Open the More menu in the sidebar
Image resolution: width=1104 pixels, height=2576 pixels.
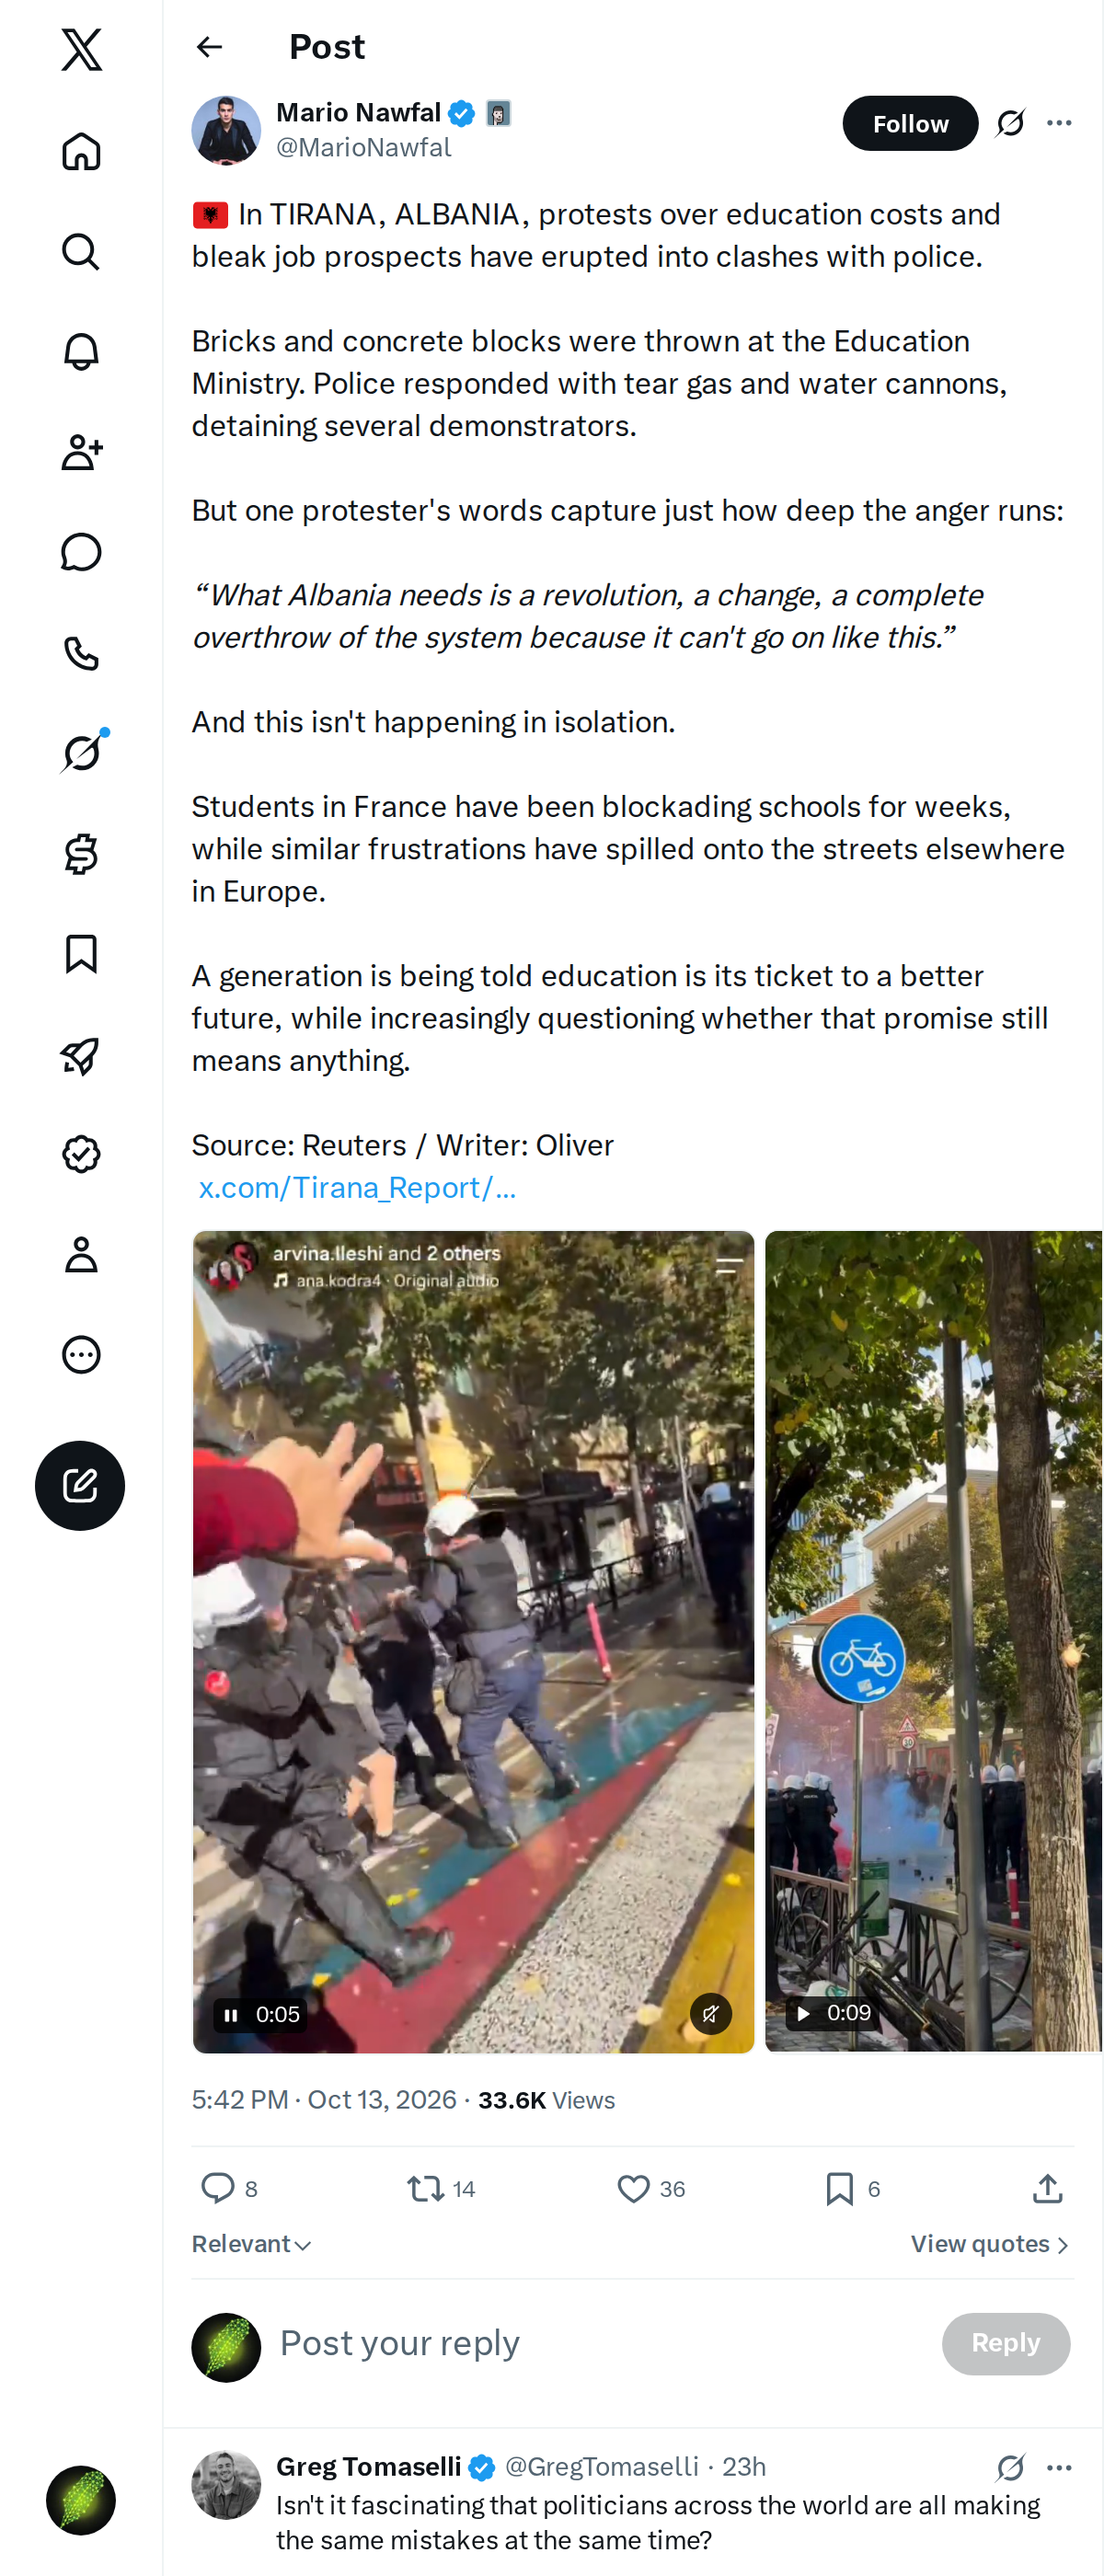(81, 1354)
